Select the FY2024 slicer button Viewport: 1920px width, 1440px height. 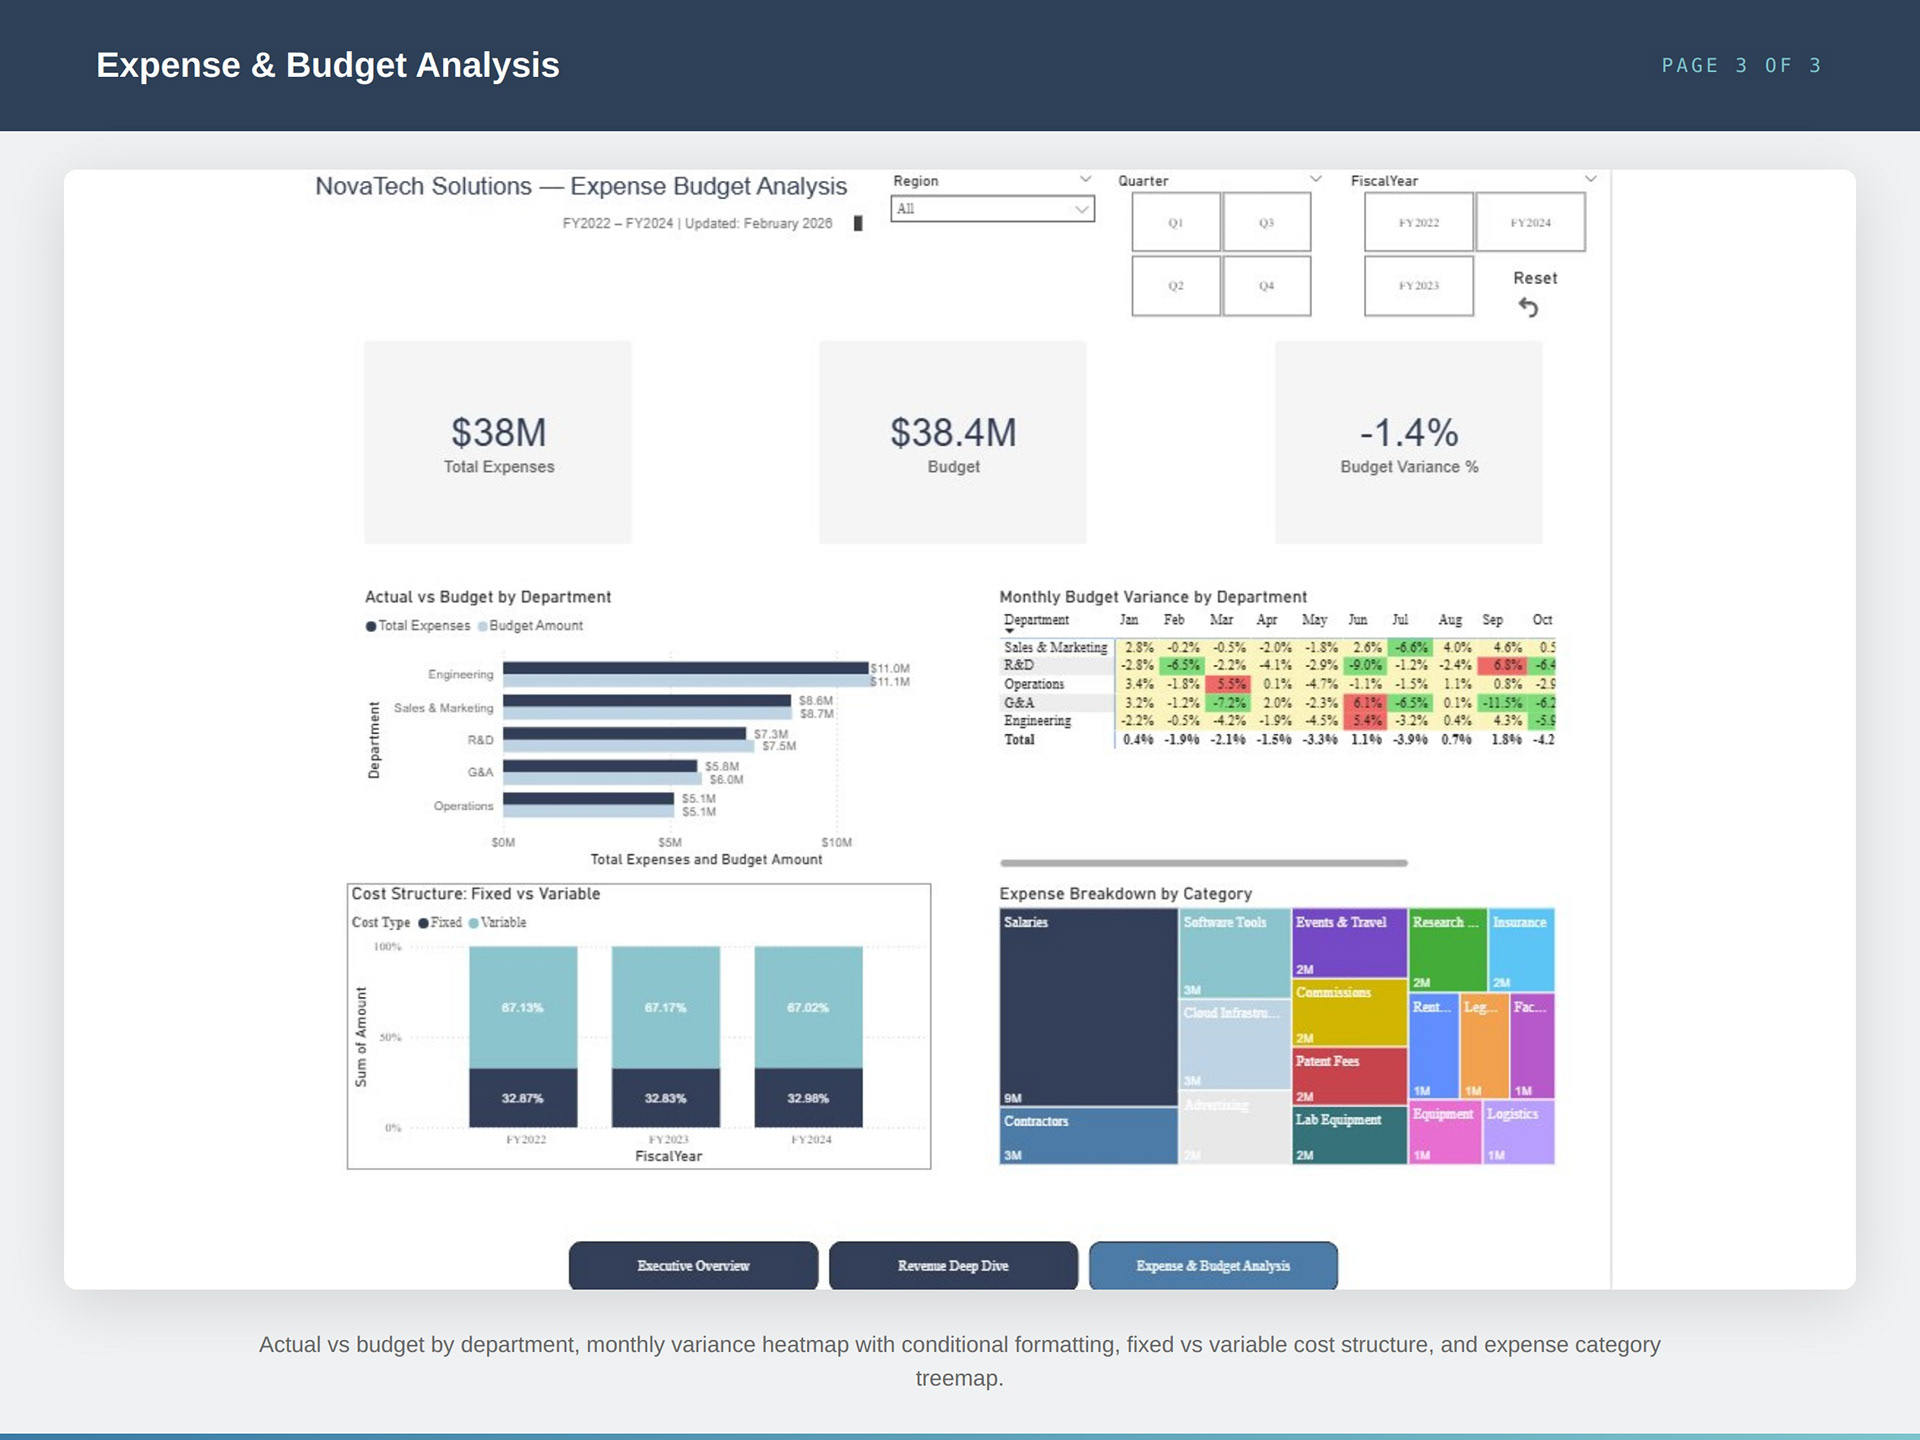(1530, 222)
